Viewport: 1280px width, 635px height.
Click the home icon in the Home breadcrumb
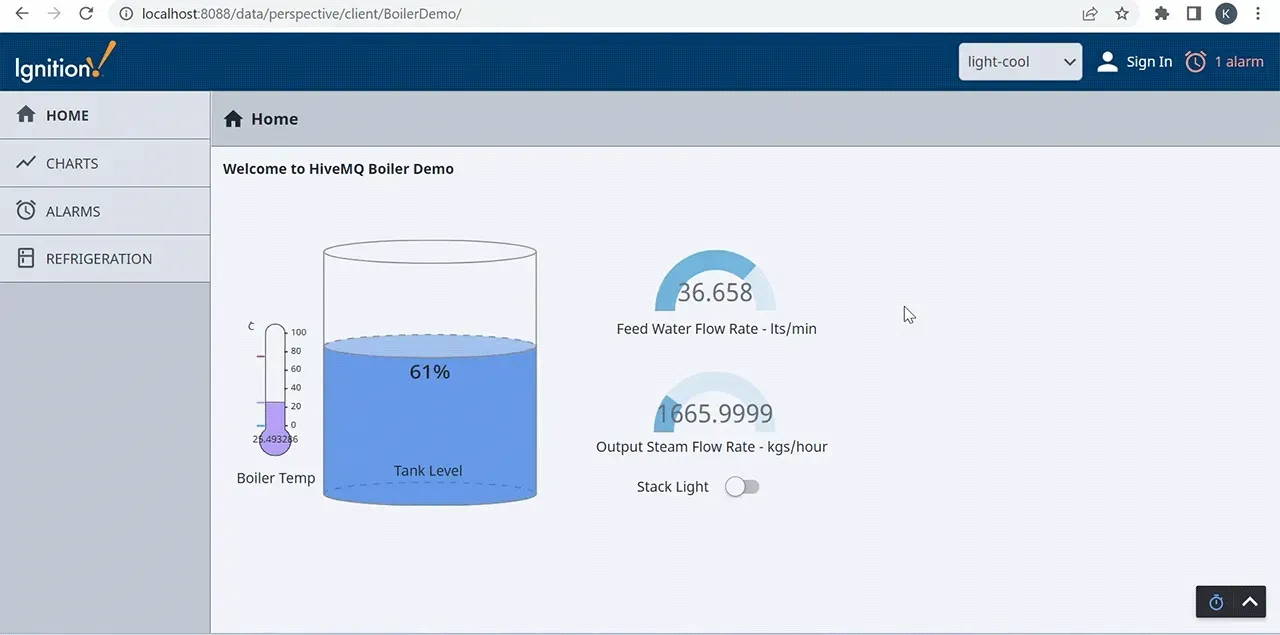coord(233,119)
